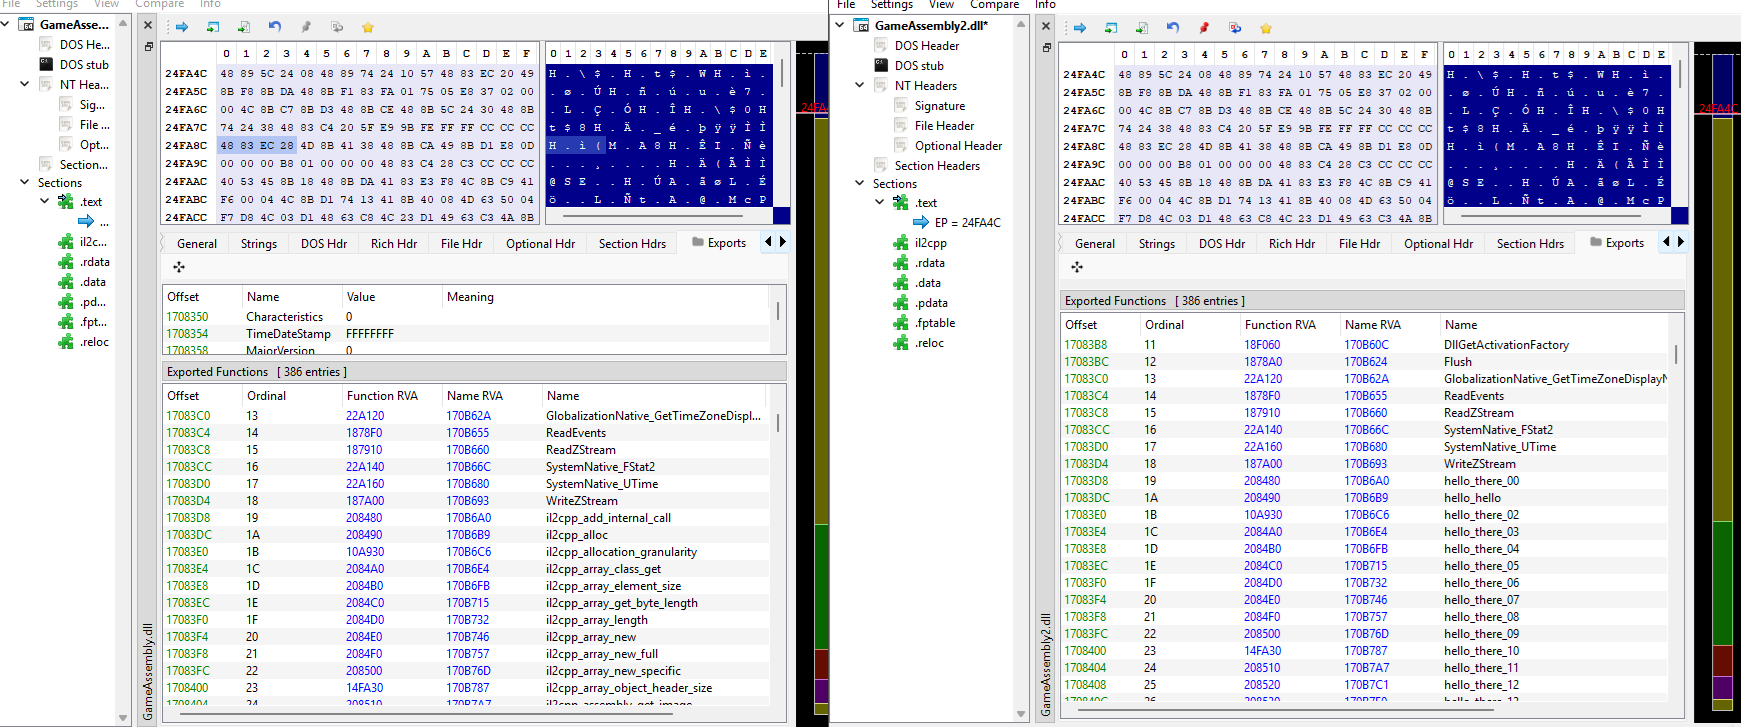Click olive section bar in GameAssembly2 section map
Screen dimensions: 1741x727
(1723, 320)
